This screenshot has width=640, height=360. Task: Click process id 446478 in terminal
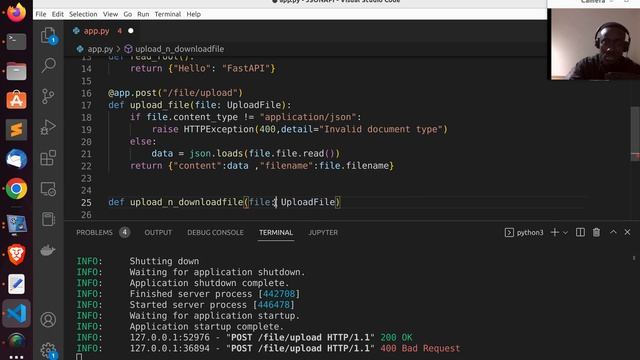click(x=276, y=305)
